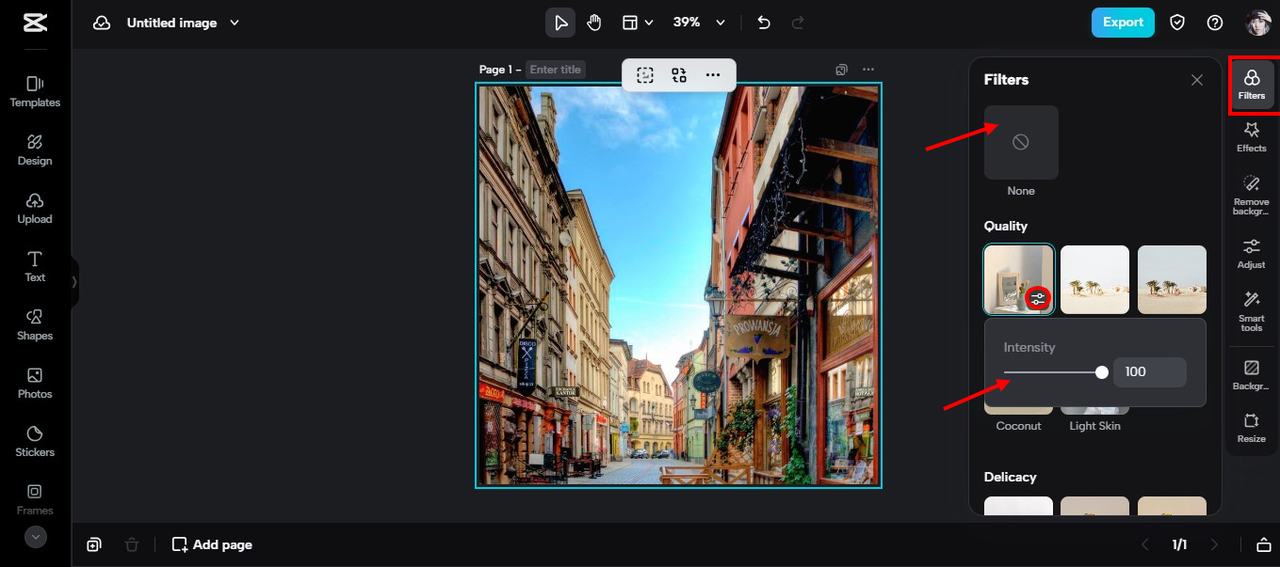Open the filter adjust settings icon
The height and width of the screenshot is (567, 1280).
[x=1038, y=298]
